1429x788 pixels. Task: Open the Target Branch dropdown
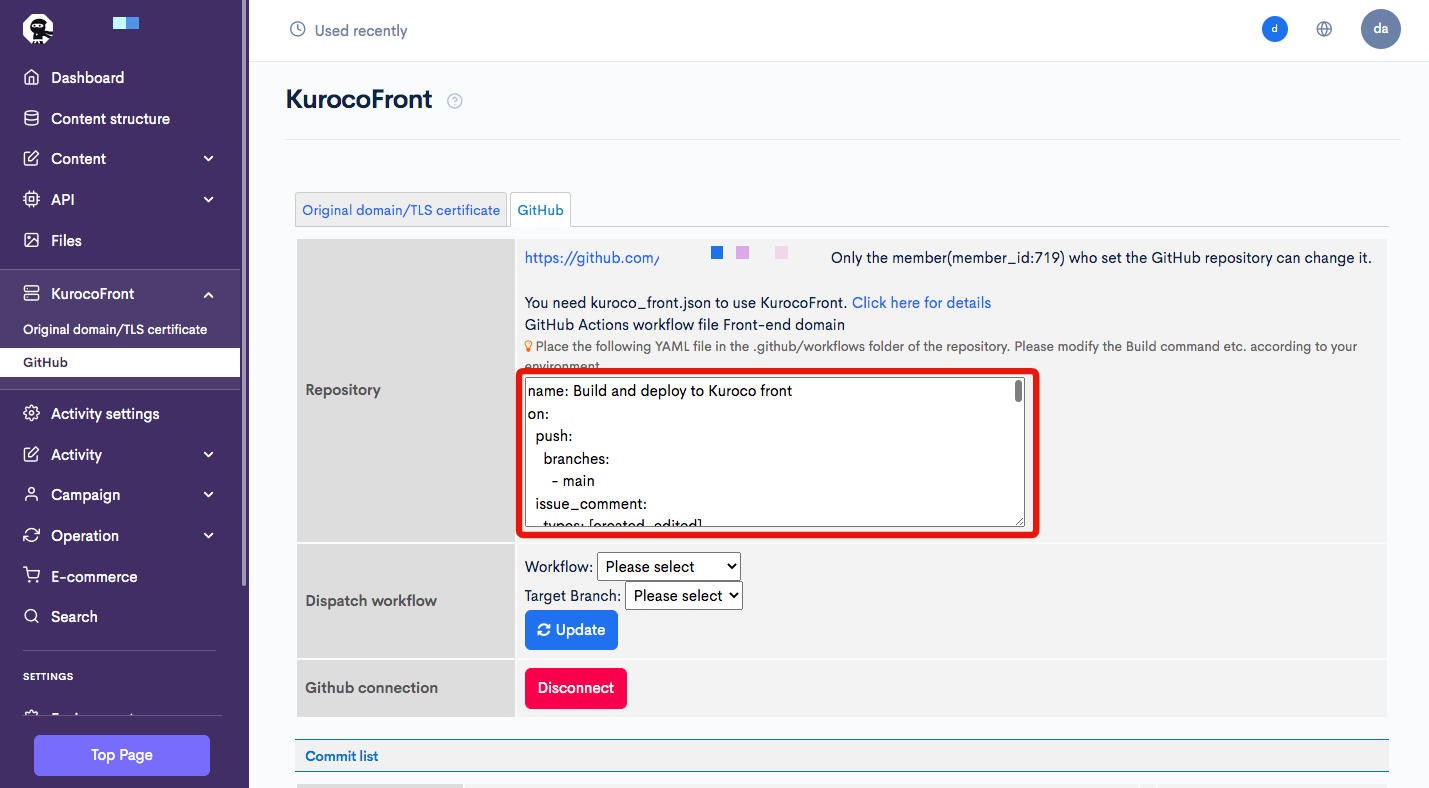click(x=684, y=596)
